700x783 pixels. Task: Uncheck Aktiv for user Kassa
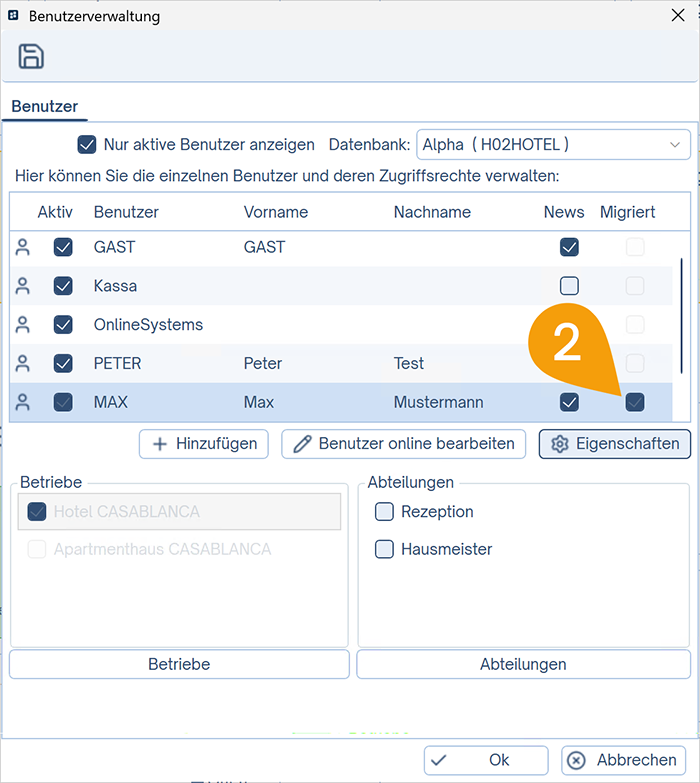63,286
